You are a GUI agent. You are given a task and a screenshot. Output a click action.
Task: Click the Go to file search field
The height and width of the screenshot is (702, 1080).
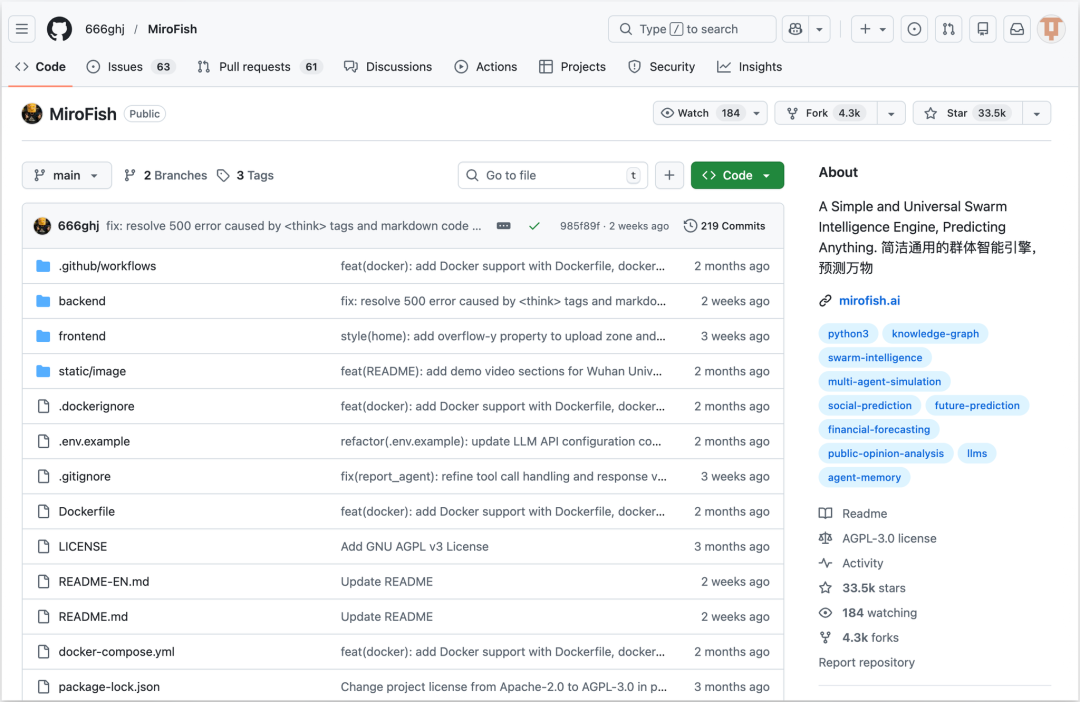coord(553,175)
